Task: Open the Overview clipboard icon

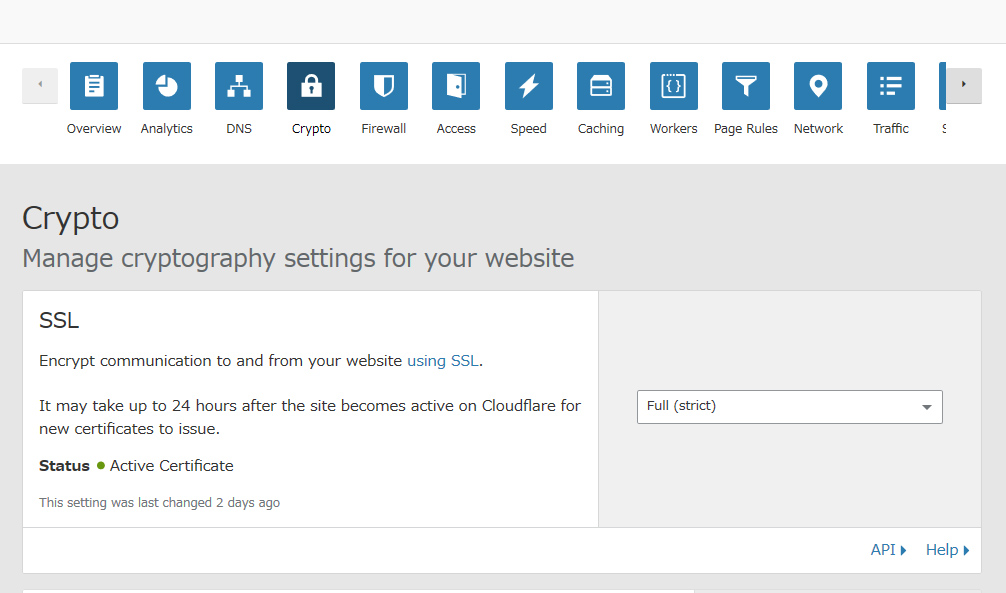Action: tap(94, 86)
